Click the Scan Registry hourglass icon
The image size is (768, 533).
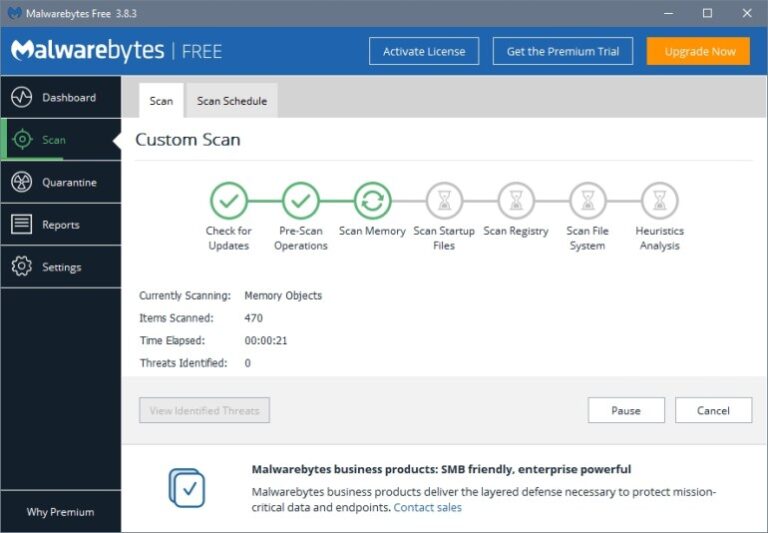click(x=516, y=200)
